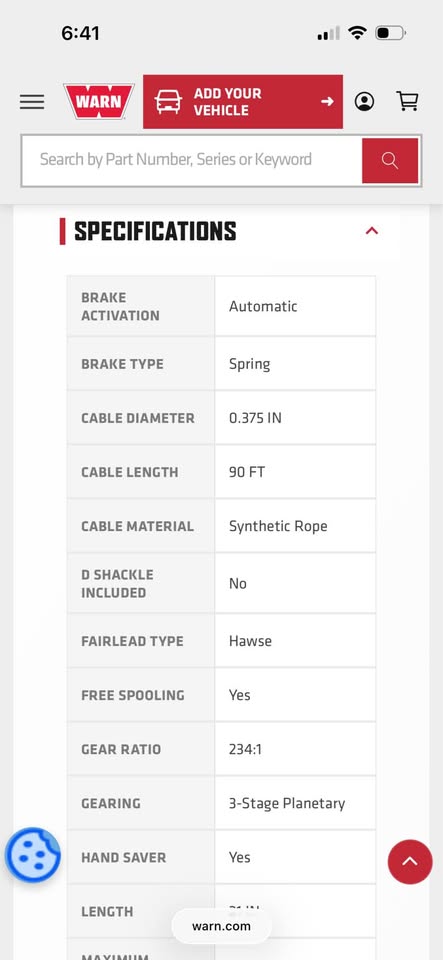Viewport: 443px width, 960px height.
Task: Open the user account icon
Action: point(365,102)
